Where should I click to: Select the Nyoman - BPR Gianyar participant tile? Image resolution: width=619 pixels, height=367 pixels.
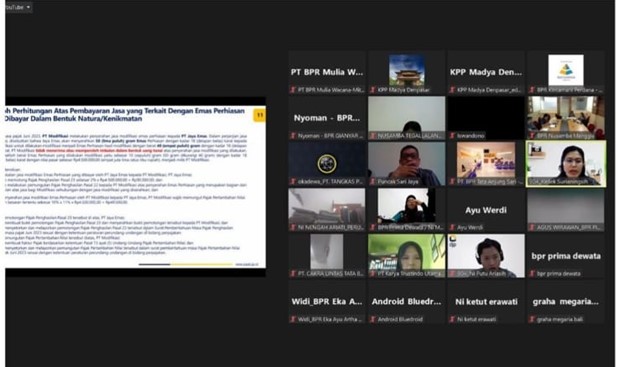(327, 118)
